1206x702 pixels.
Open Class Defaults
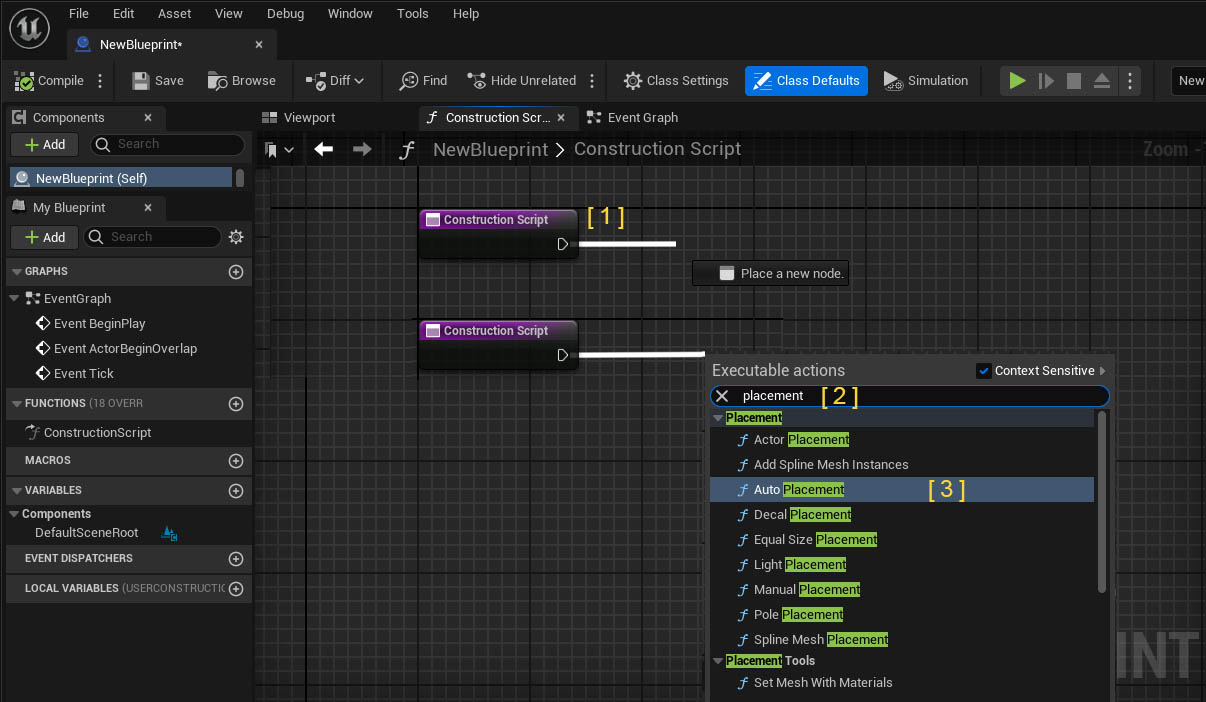click(x=806, y=81)
